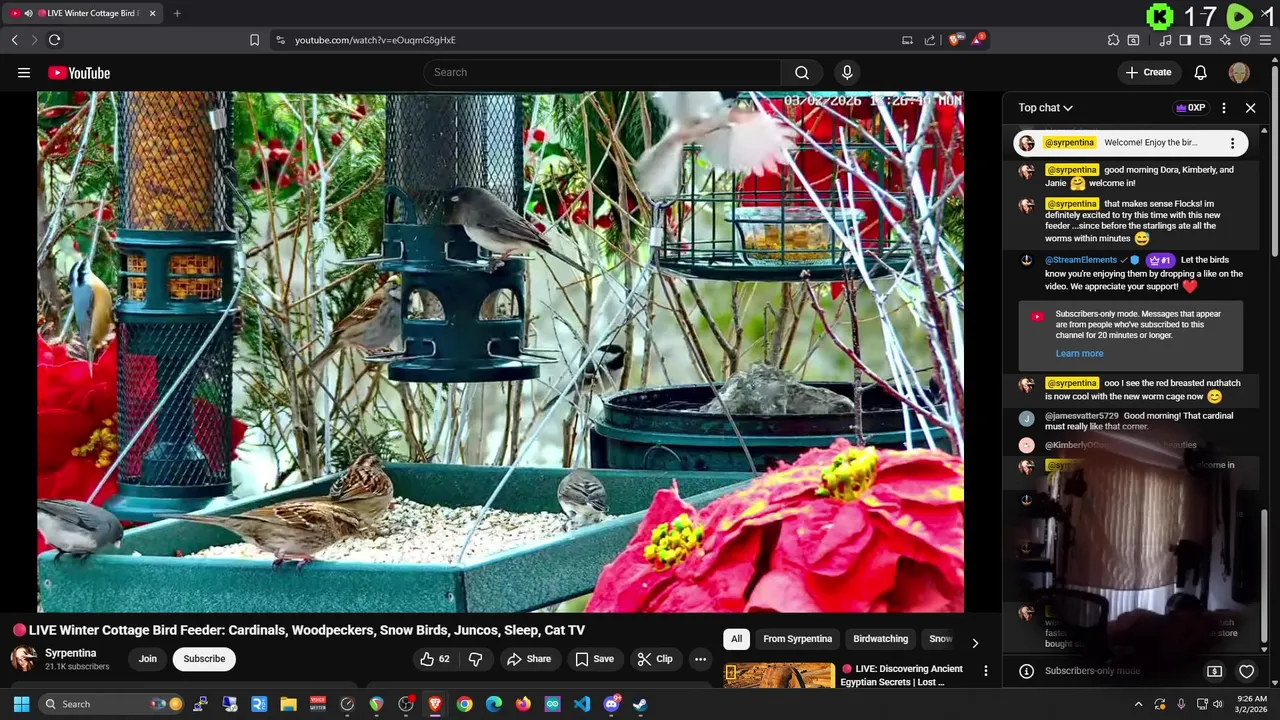Like the video with thumbs up
The width and height of the screenshot is (1280, 720).
(435, 659)
